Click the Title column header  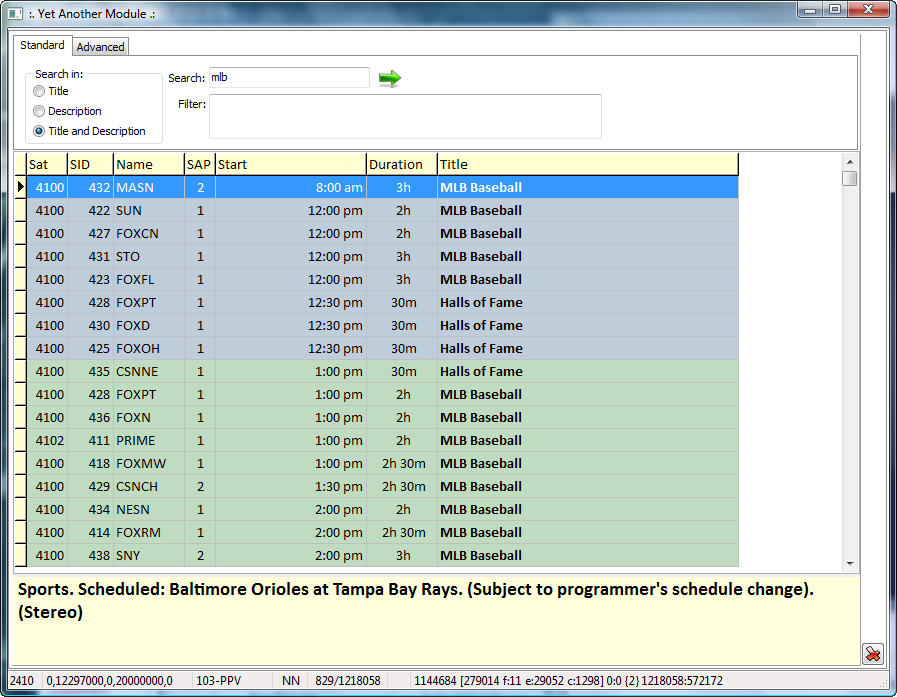tap(588, 164)
